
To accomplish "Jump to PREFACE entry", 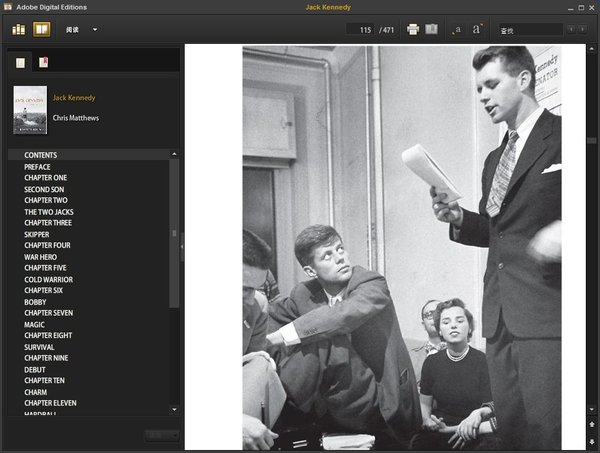I will point(37,167).
